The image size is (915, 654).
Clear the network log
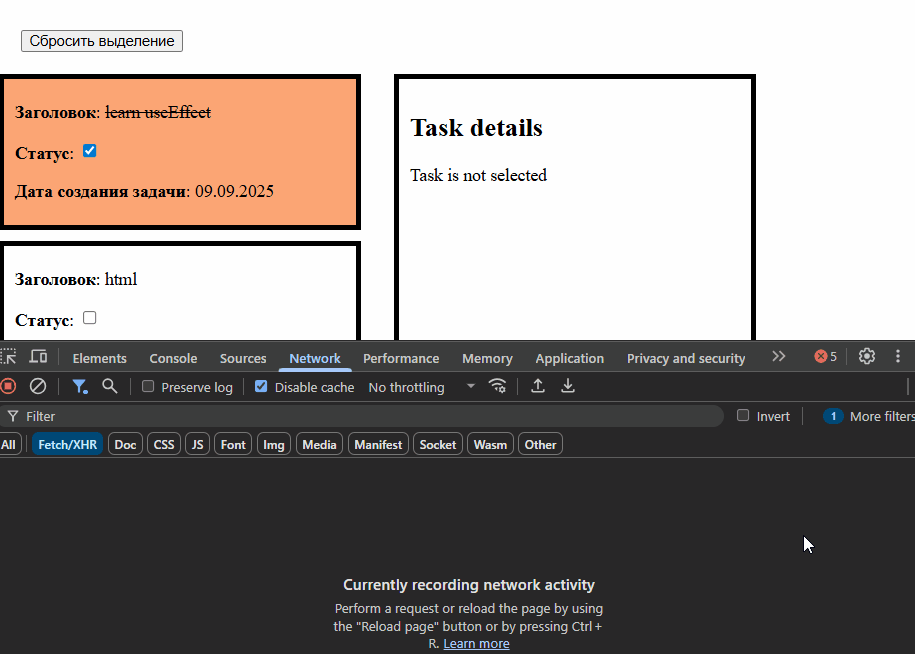[x=38, y=386]
